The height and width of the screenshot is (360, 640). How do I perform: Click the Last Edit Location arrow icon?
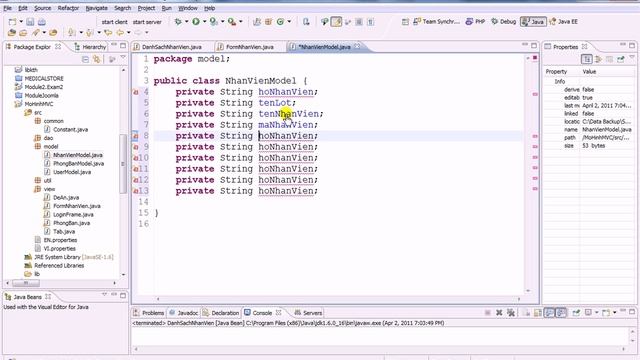108,33
